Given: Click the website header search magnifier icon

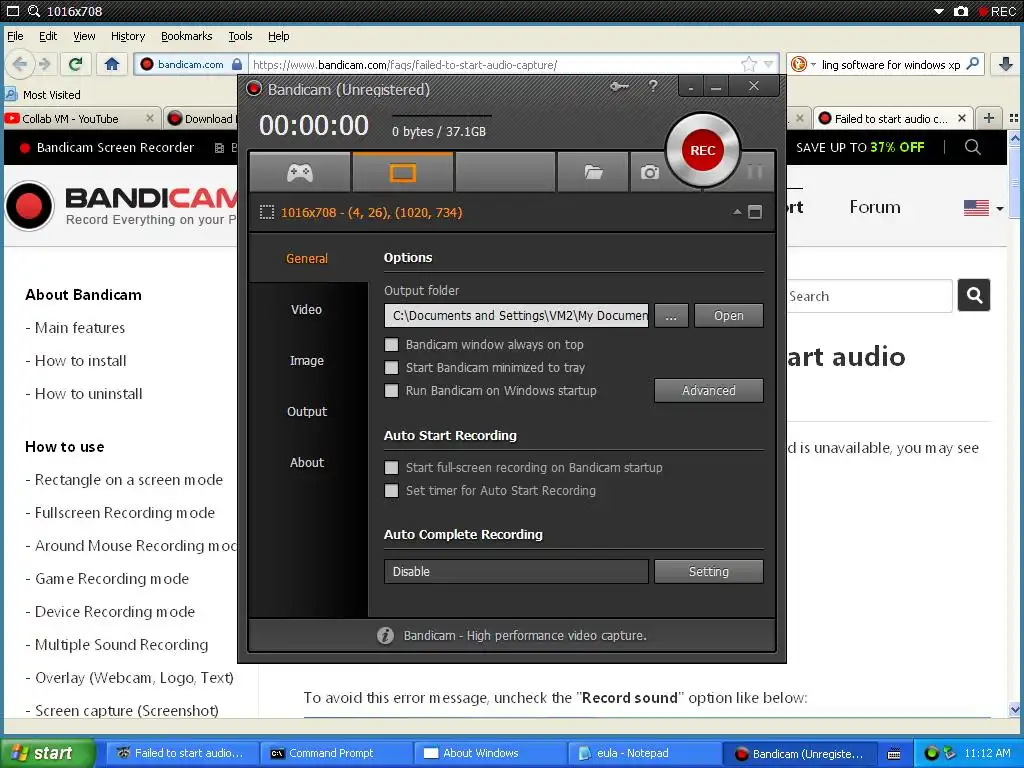Looking at the screenshot, I should pos(972,147).
